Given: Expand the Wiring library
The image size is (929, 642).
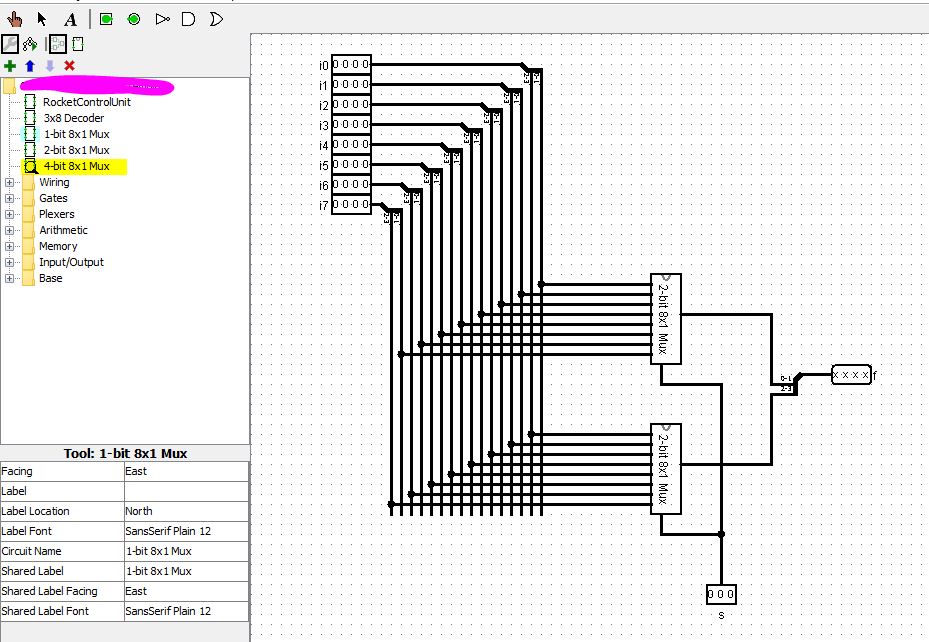Looking at the screenshot, I should pos(9,182).
